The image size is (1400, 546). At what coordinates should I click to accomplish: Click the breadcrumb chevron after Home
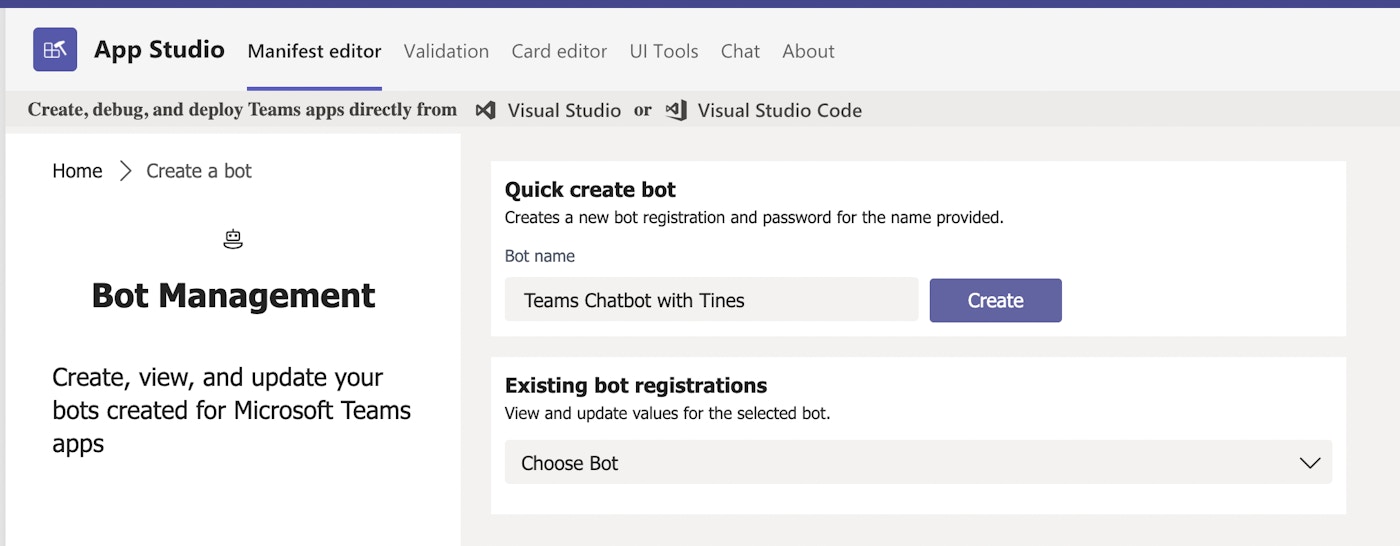pos(125,171)
